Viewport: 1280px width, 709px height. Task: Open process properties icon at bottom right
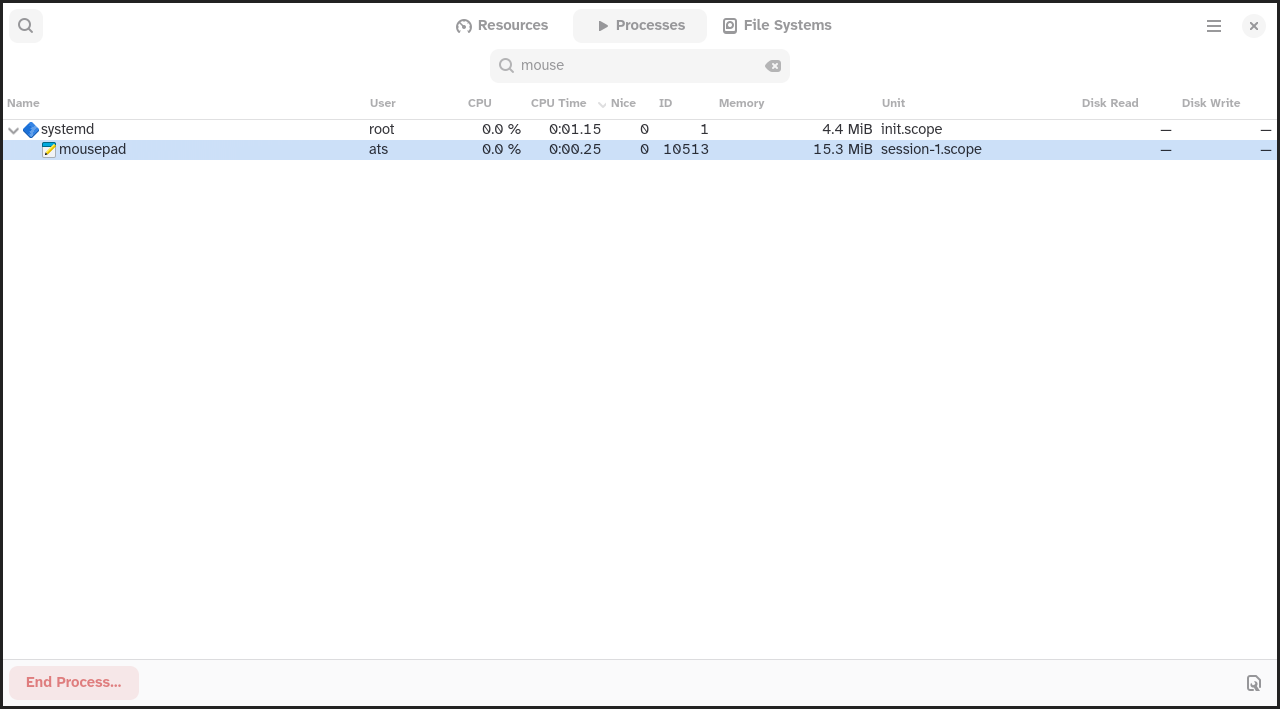click(1254, 683)
